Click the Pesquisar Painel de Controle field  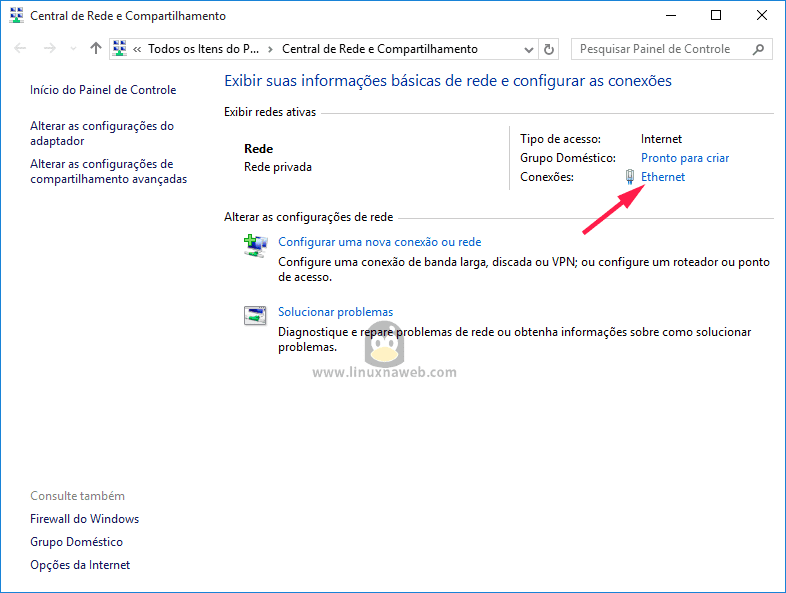[x=660, y=49]
